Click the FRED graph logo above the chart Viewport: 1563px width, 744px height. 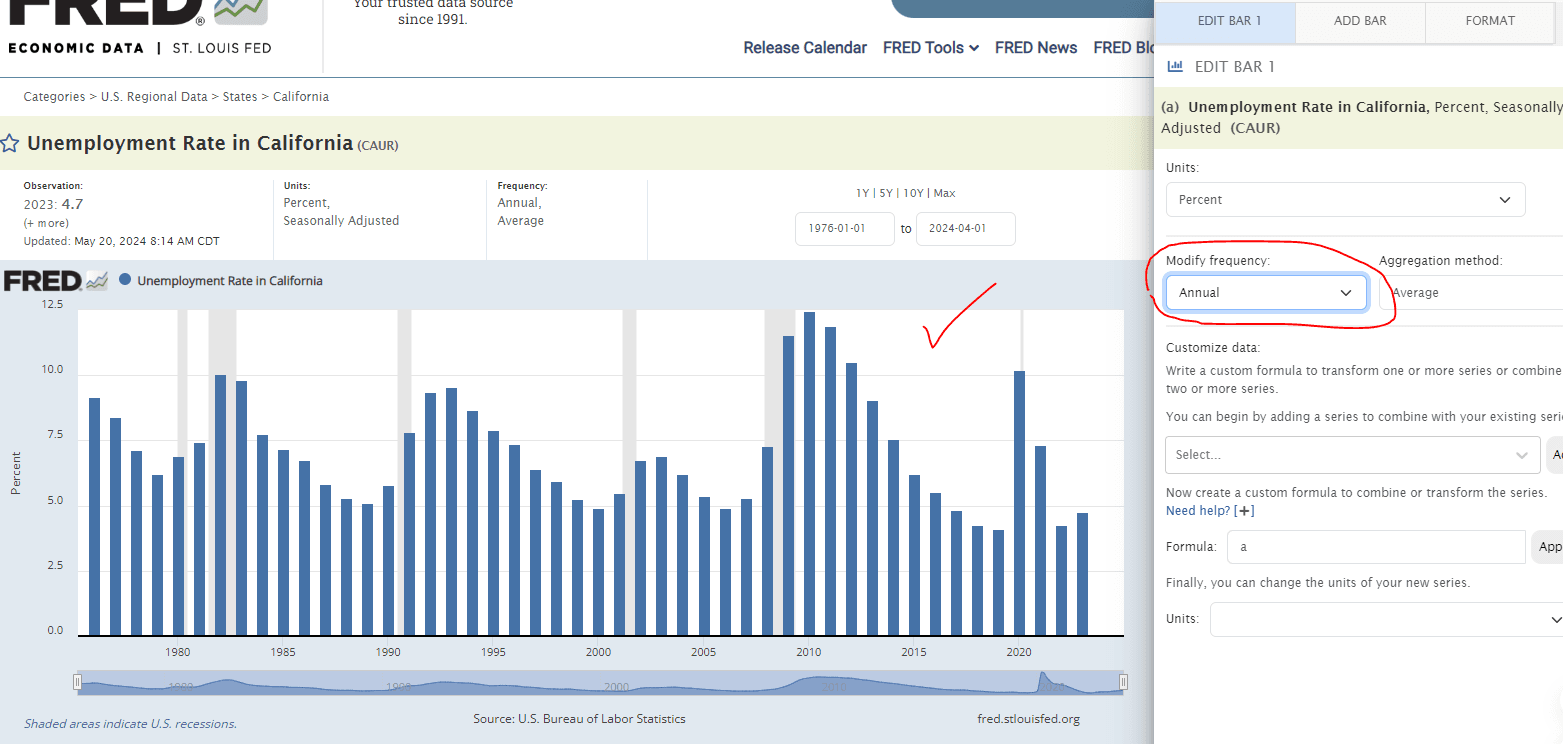[55, 281]
